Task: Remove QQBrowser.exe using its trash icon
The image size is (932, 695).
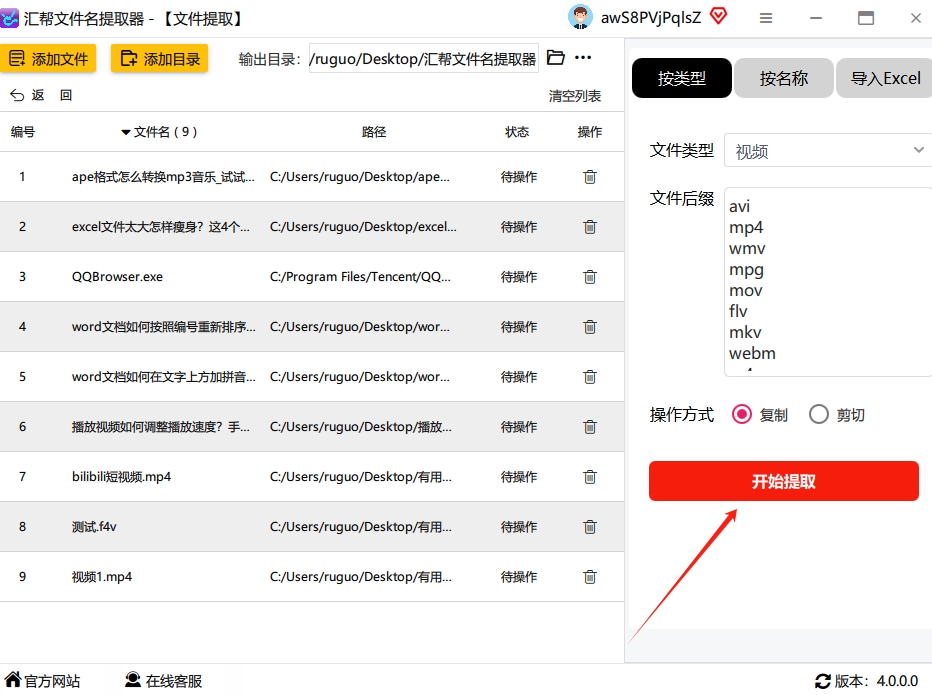Action: tap(590, 276)
